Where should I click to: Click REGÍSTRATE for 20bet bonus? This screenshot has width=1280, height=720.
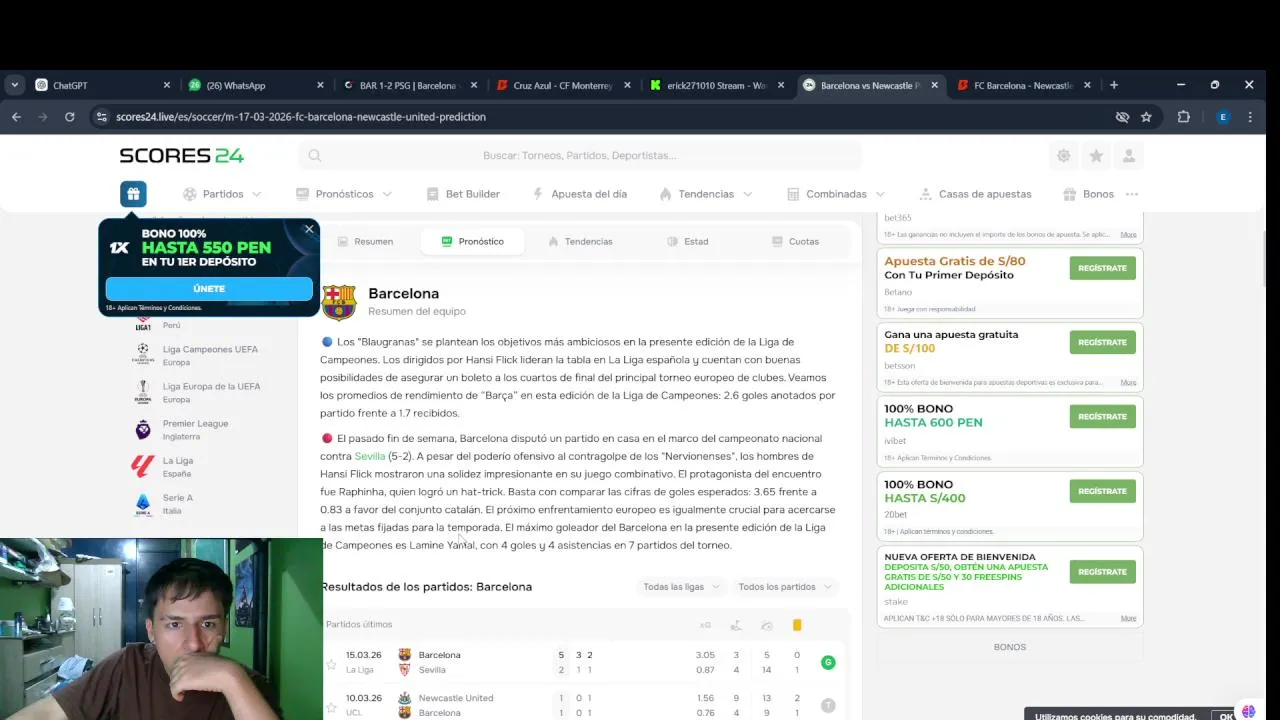tap(1102, 491)
